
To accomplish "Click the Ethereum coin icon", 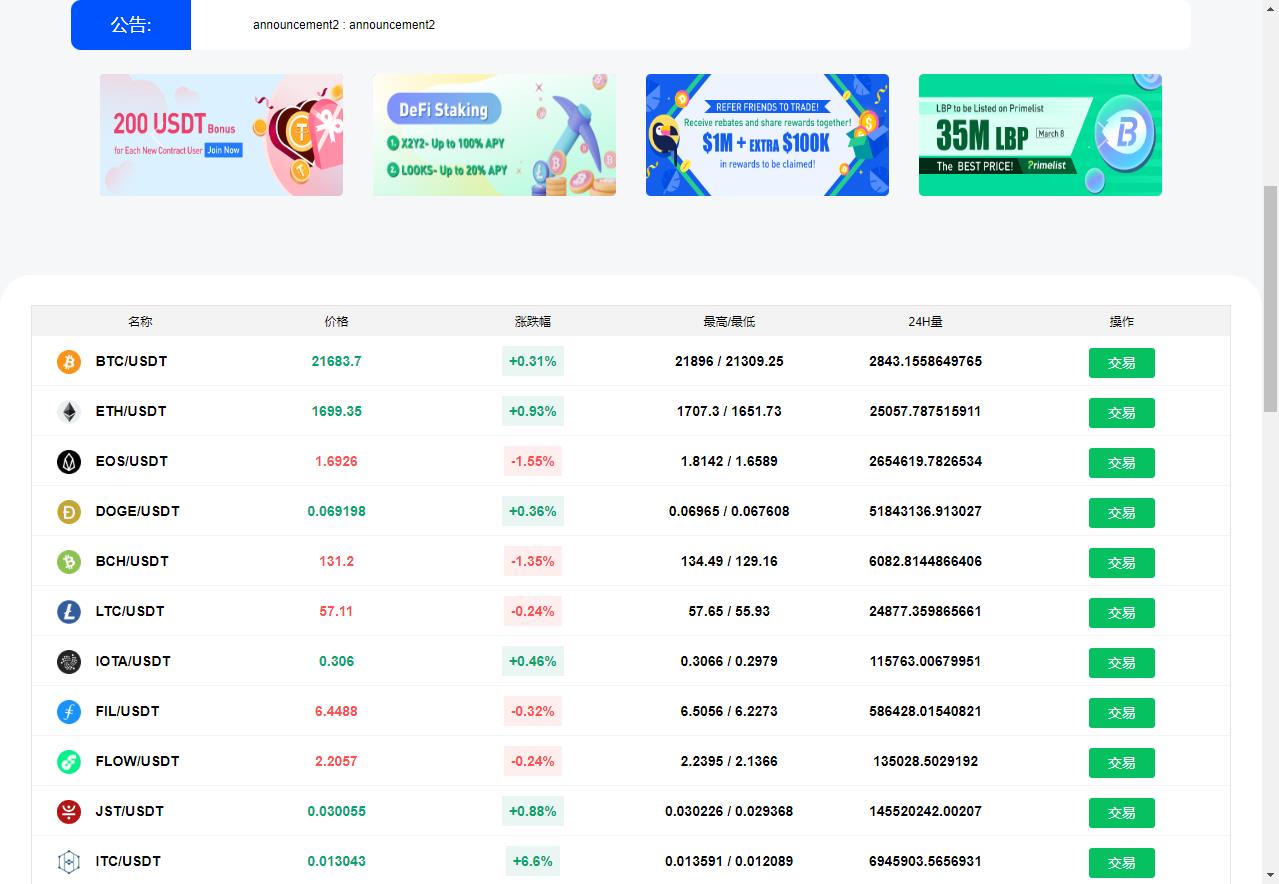I will (69, 411).
